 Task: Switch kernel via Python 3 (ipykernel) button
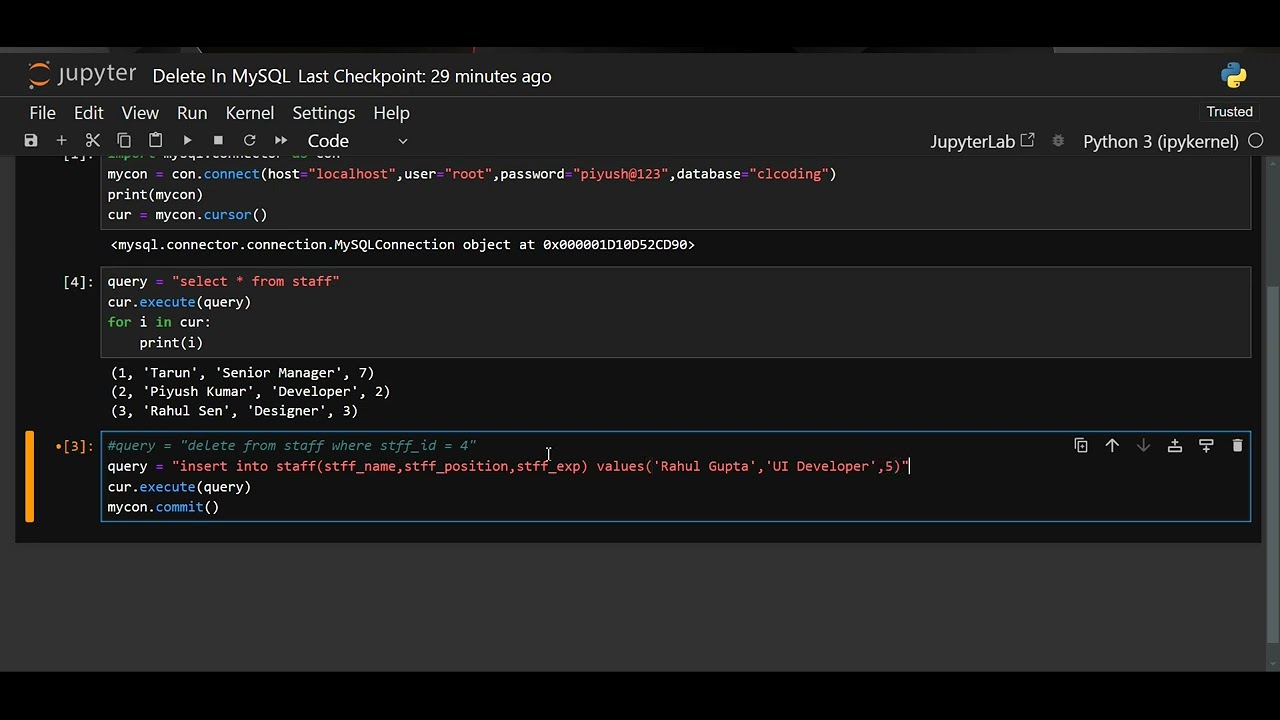pos(1161,141)
